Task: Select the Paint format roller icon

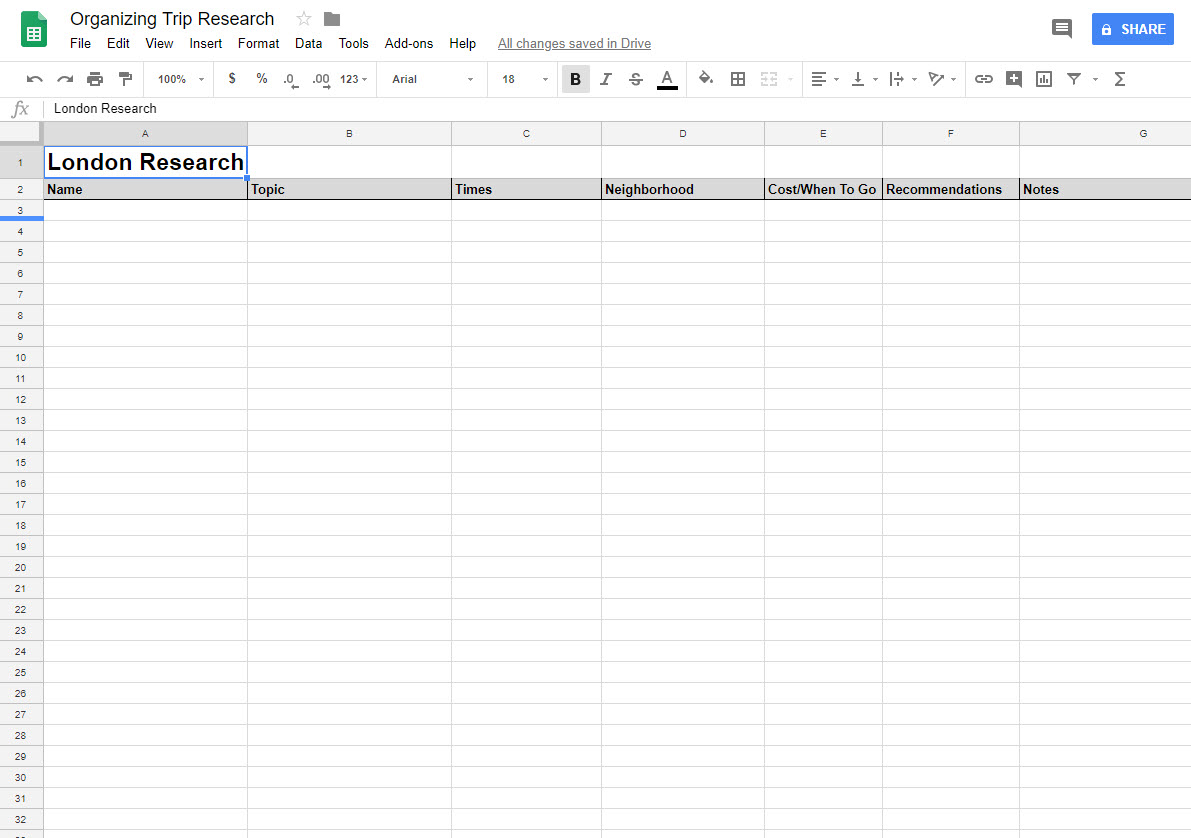Action: pos(125,79)
